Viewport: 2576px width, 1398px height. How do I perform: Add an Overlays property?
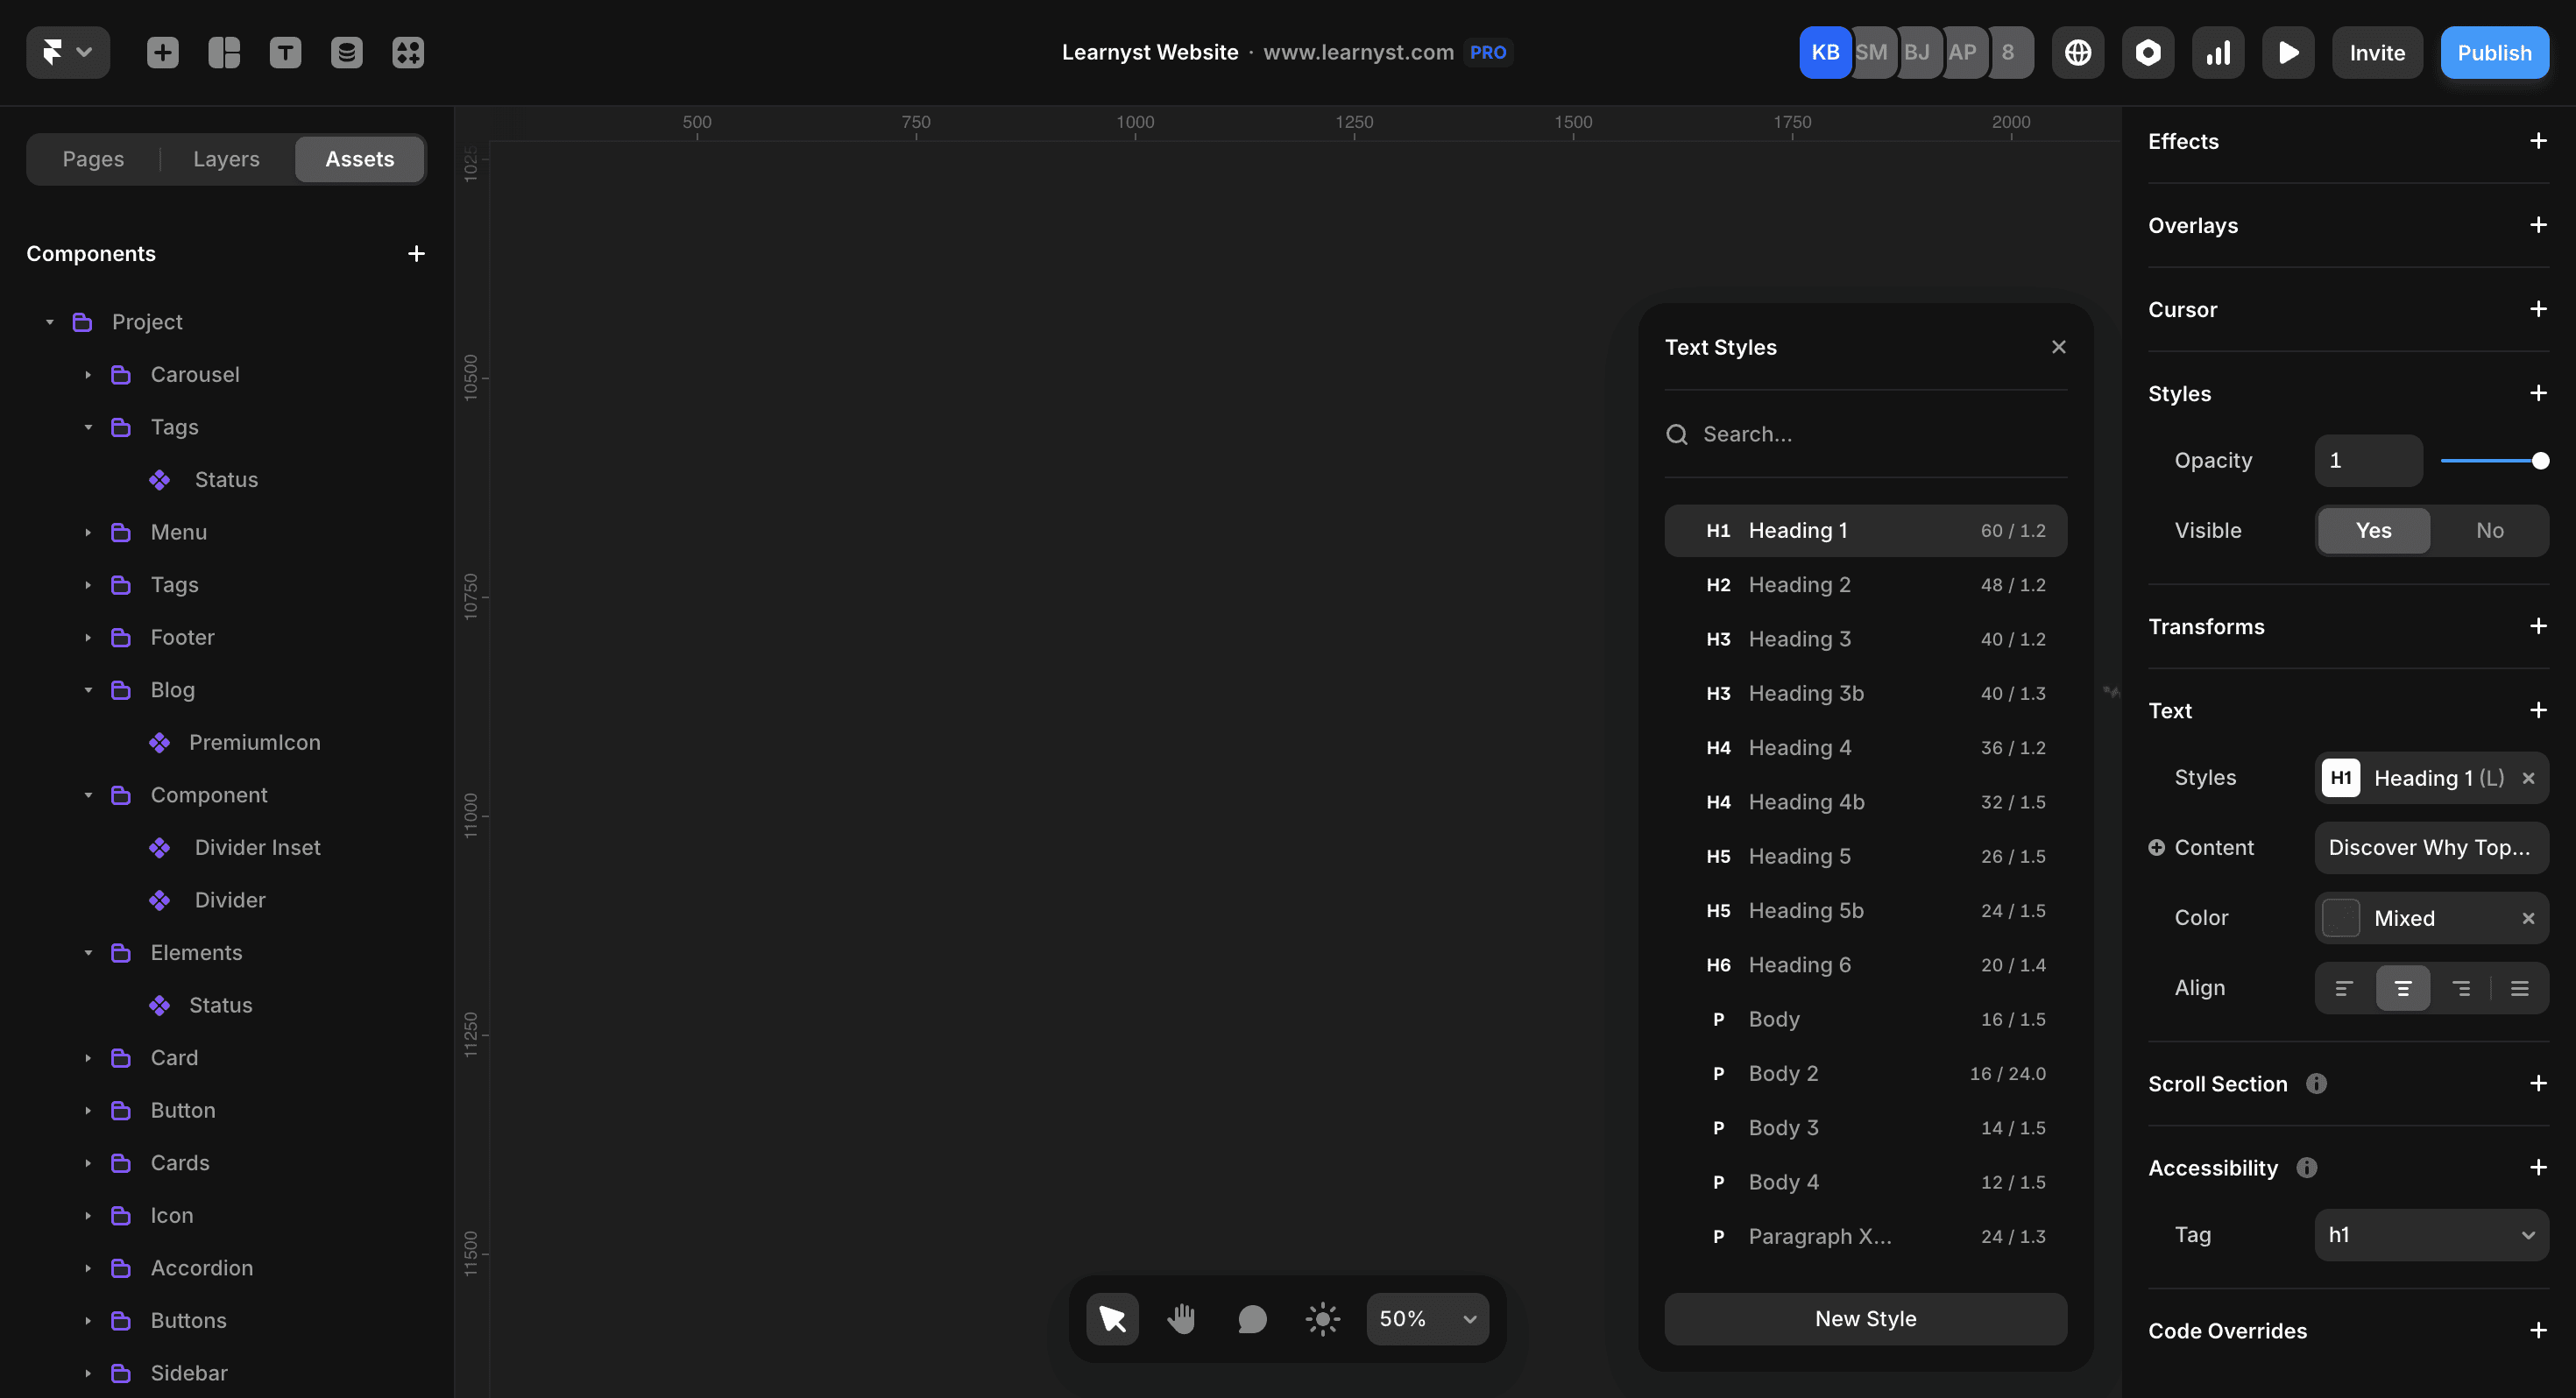click(2537, 225)
